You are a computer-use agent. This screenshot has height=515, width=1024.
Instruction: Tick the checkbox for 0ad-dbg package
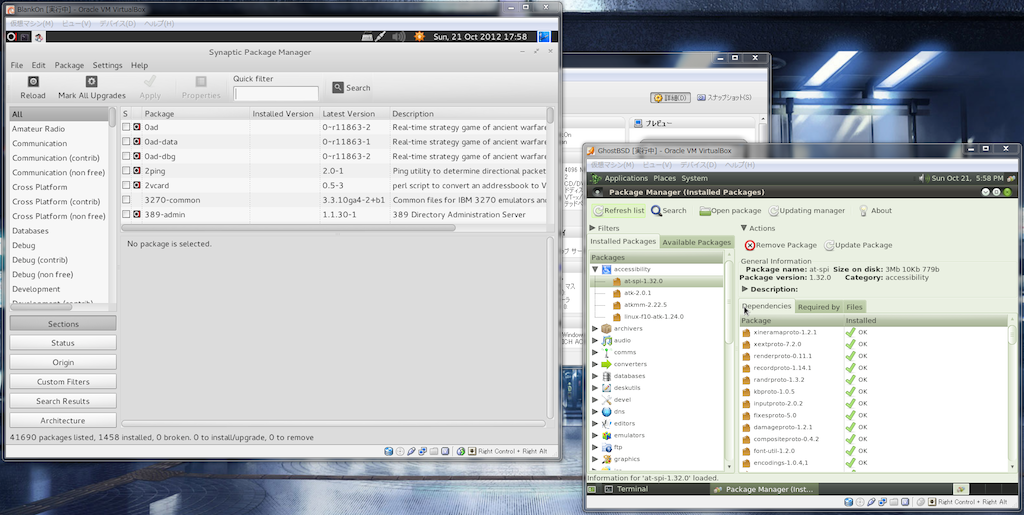click(x=126, y=157)
